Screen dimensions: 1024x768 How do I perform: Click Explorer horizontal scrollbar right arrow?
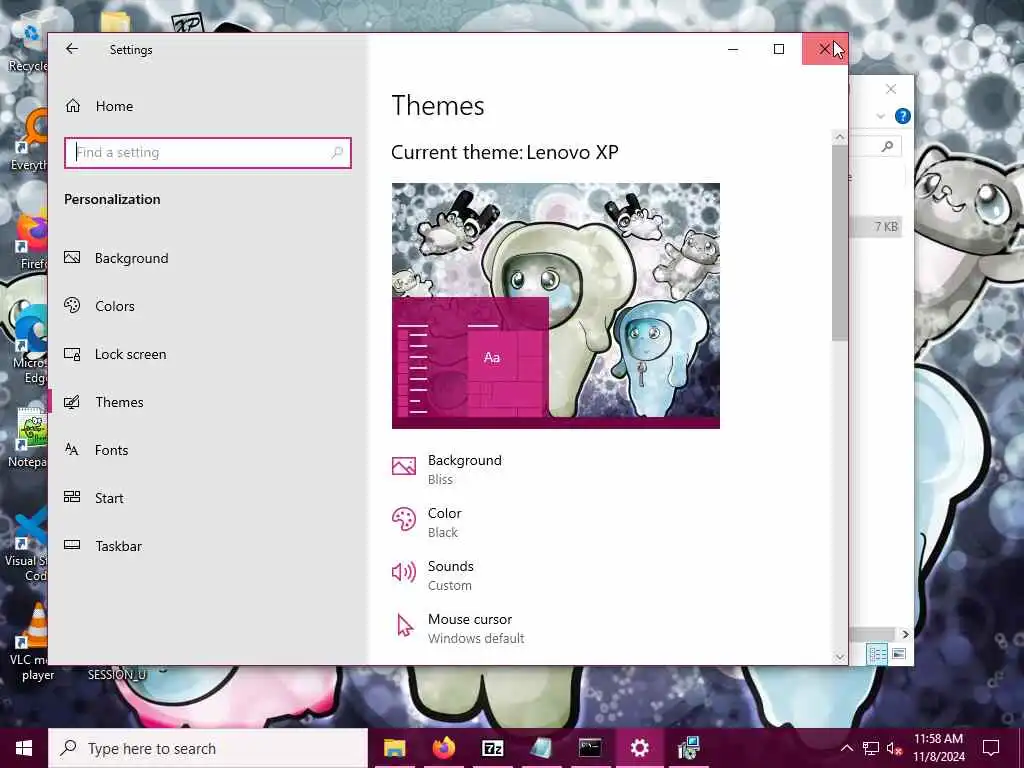click(904, 634)
